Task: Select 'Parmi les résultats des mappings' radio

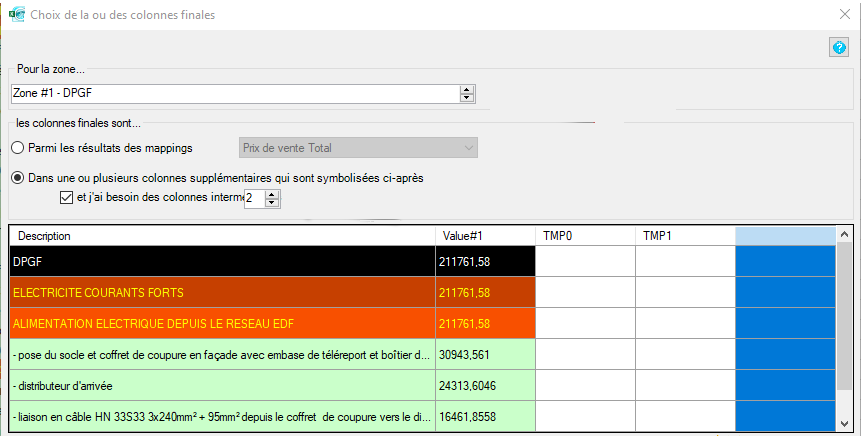Action: [18, 148]
